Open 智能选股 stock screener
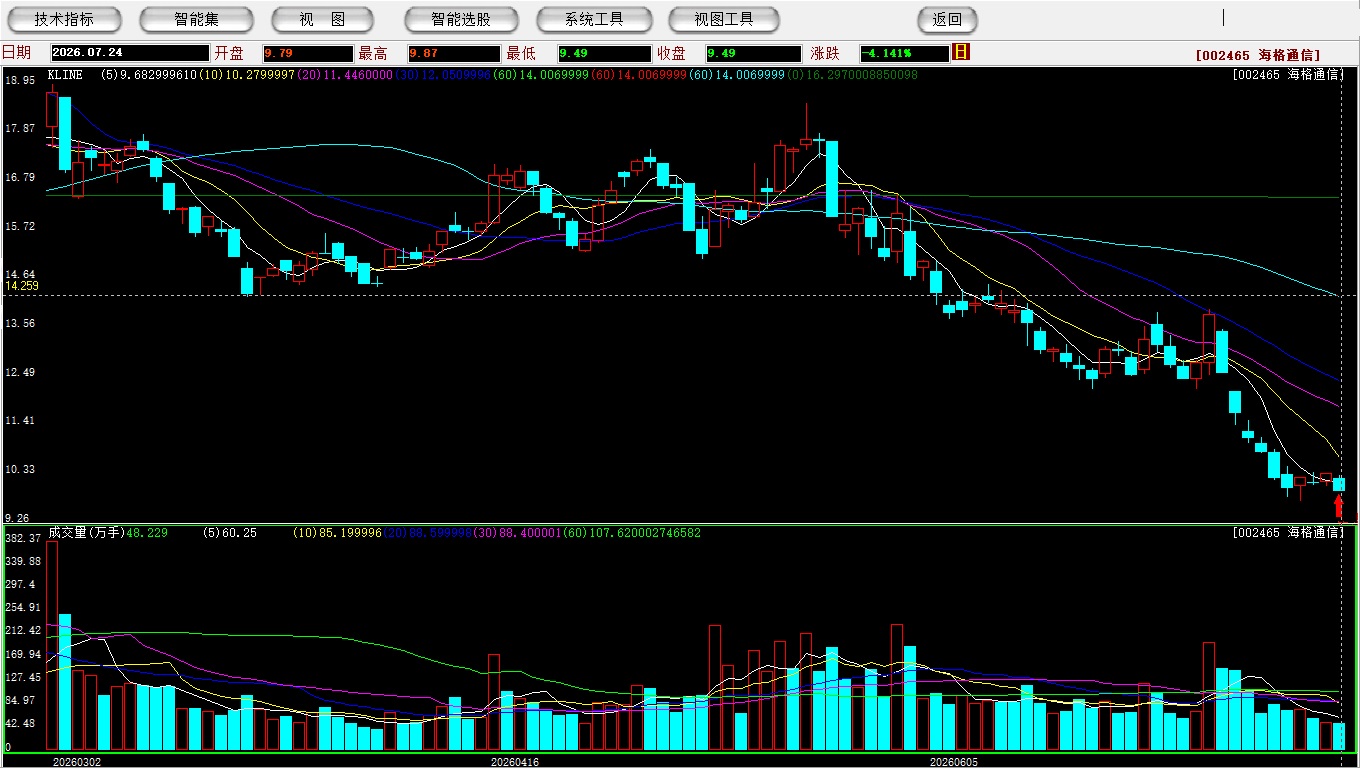Viewport: 1360px width, 768px height. click(x=461, y=19)
